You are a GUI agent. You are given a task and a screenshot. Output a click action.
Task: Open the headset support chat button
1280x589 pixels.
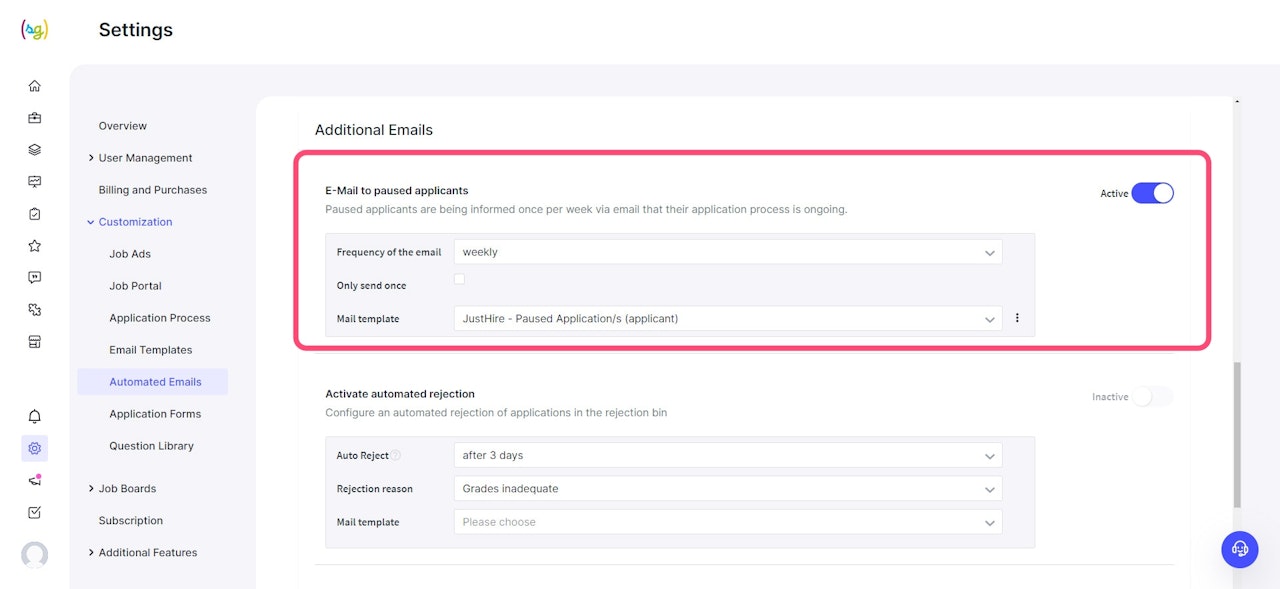coord(1240,549)
